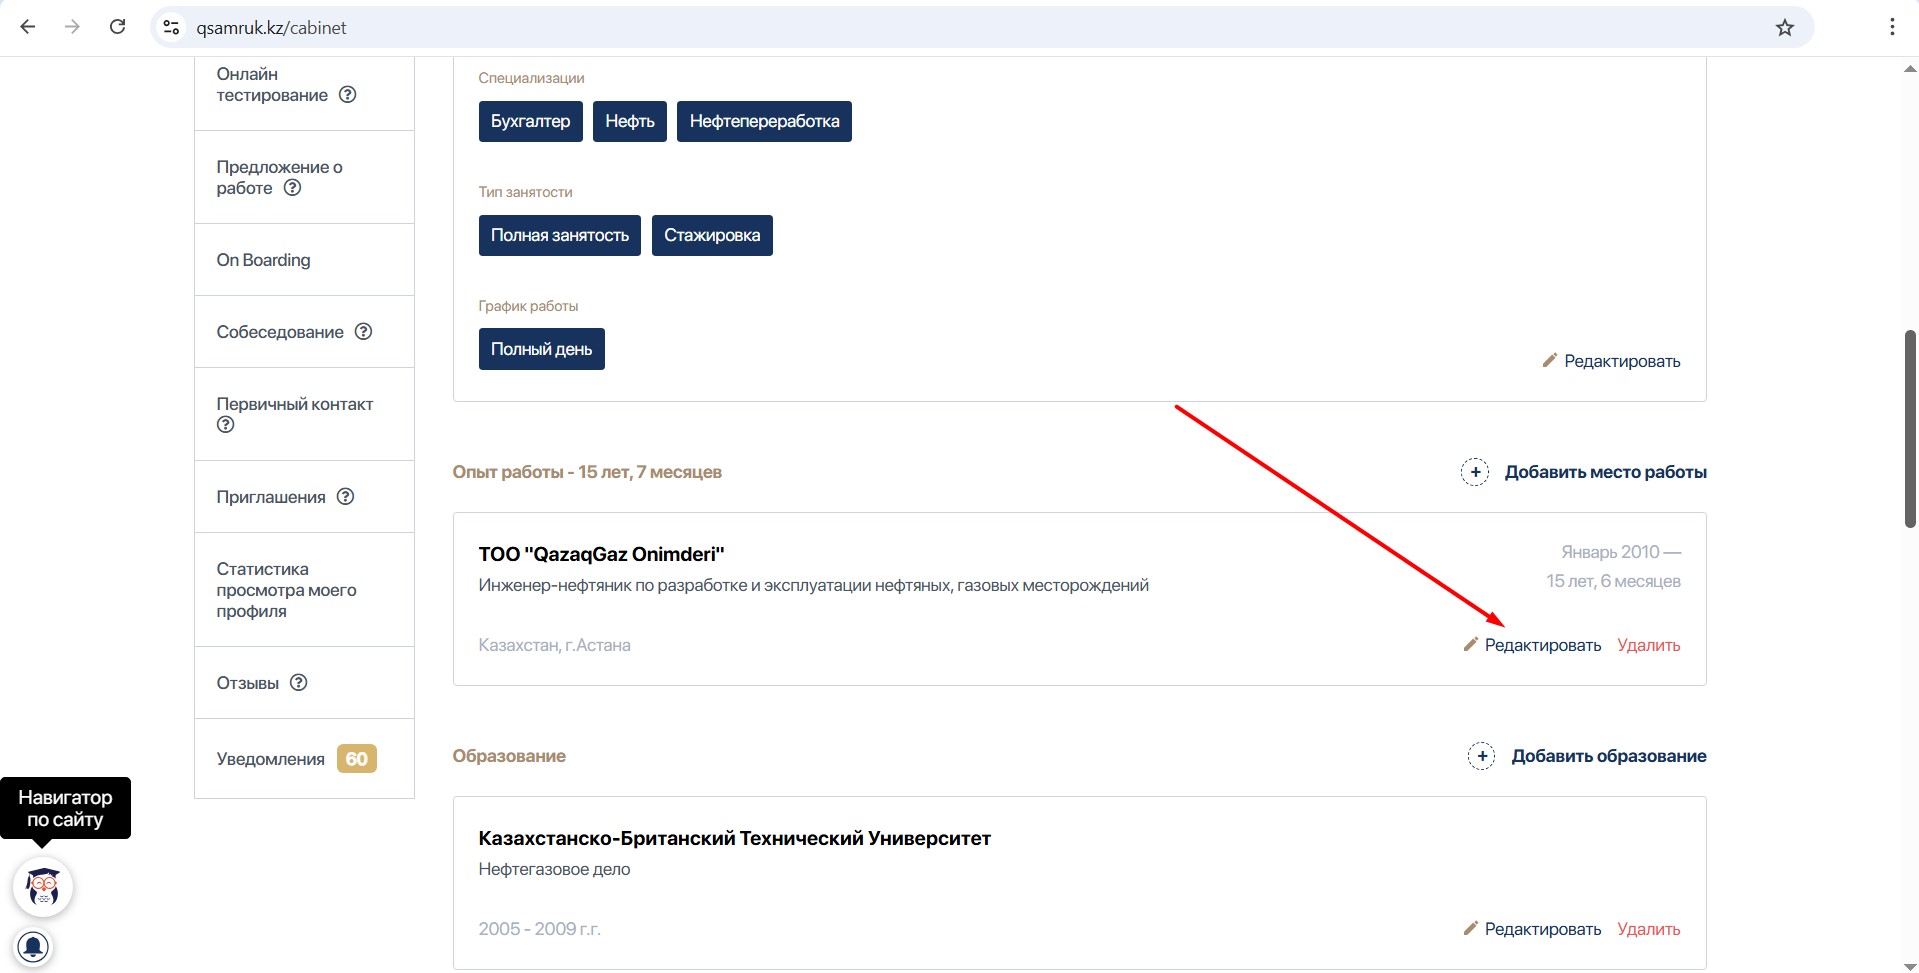Click the owl site navigator icon
The width and height of the screenshot is (1919, 973).
[43, 886]
